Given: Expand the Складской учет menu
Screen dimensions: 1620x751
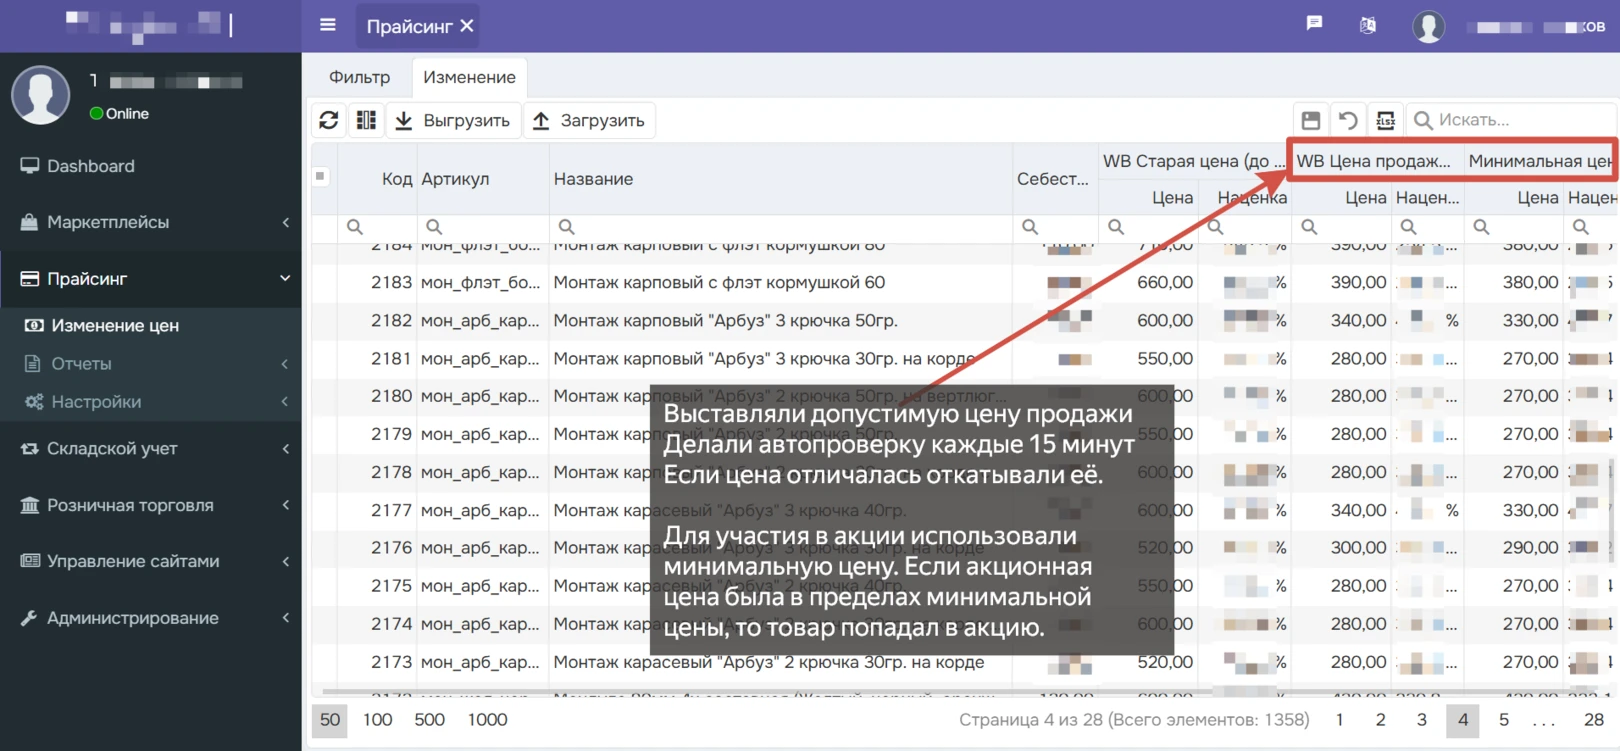Looking at the screenshot, I should [x=150, y=448].
